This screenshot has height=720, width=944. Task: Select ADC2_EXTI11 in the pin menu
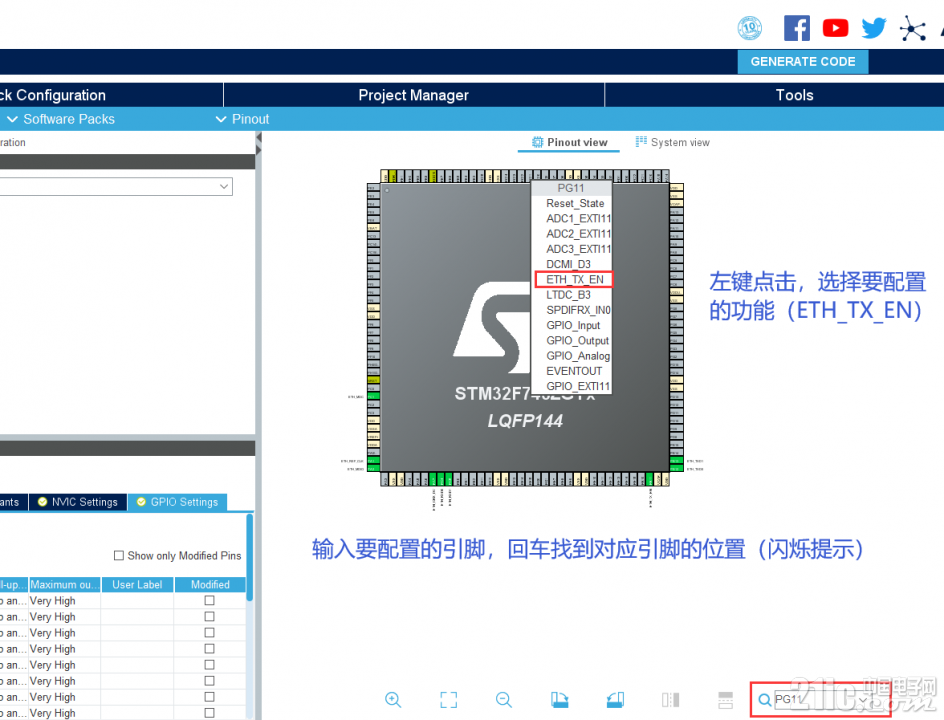coord(571,234)
